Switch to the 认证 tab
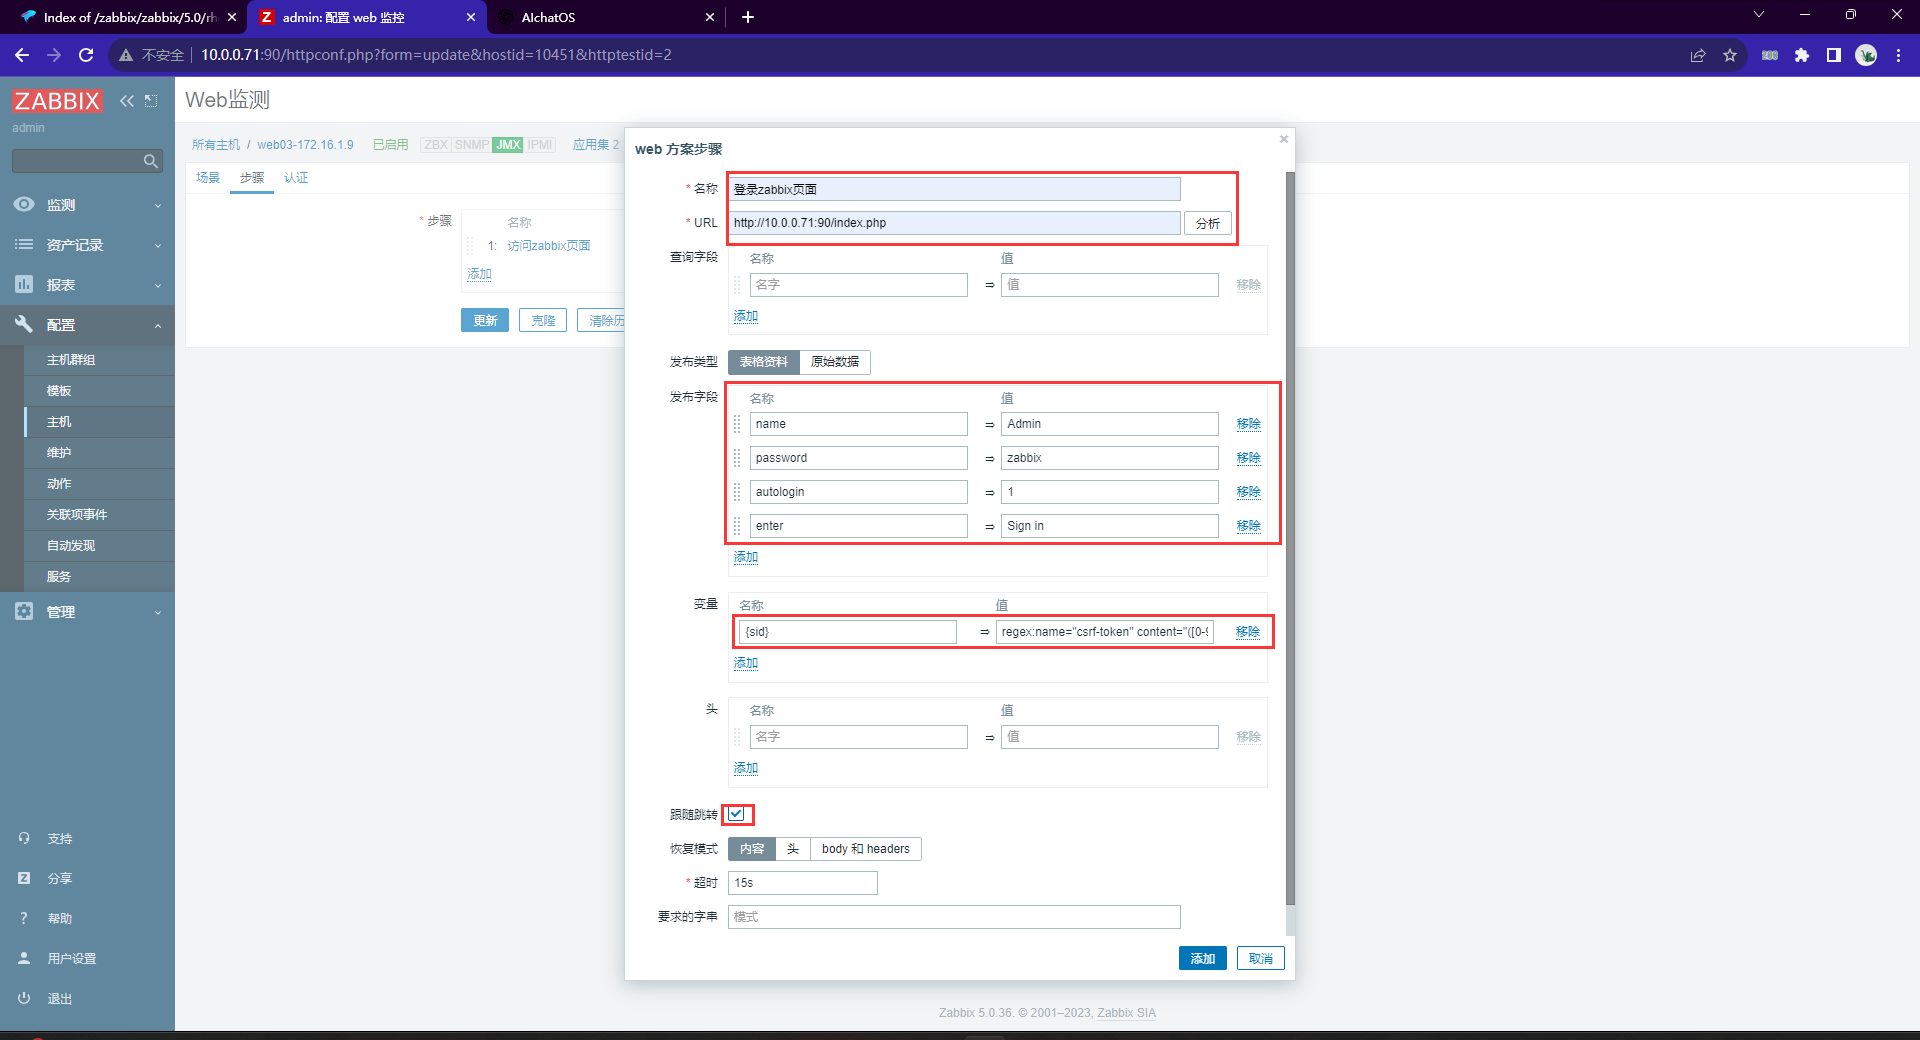This screenshot has width=1920, height=1040. [296, 178]
